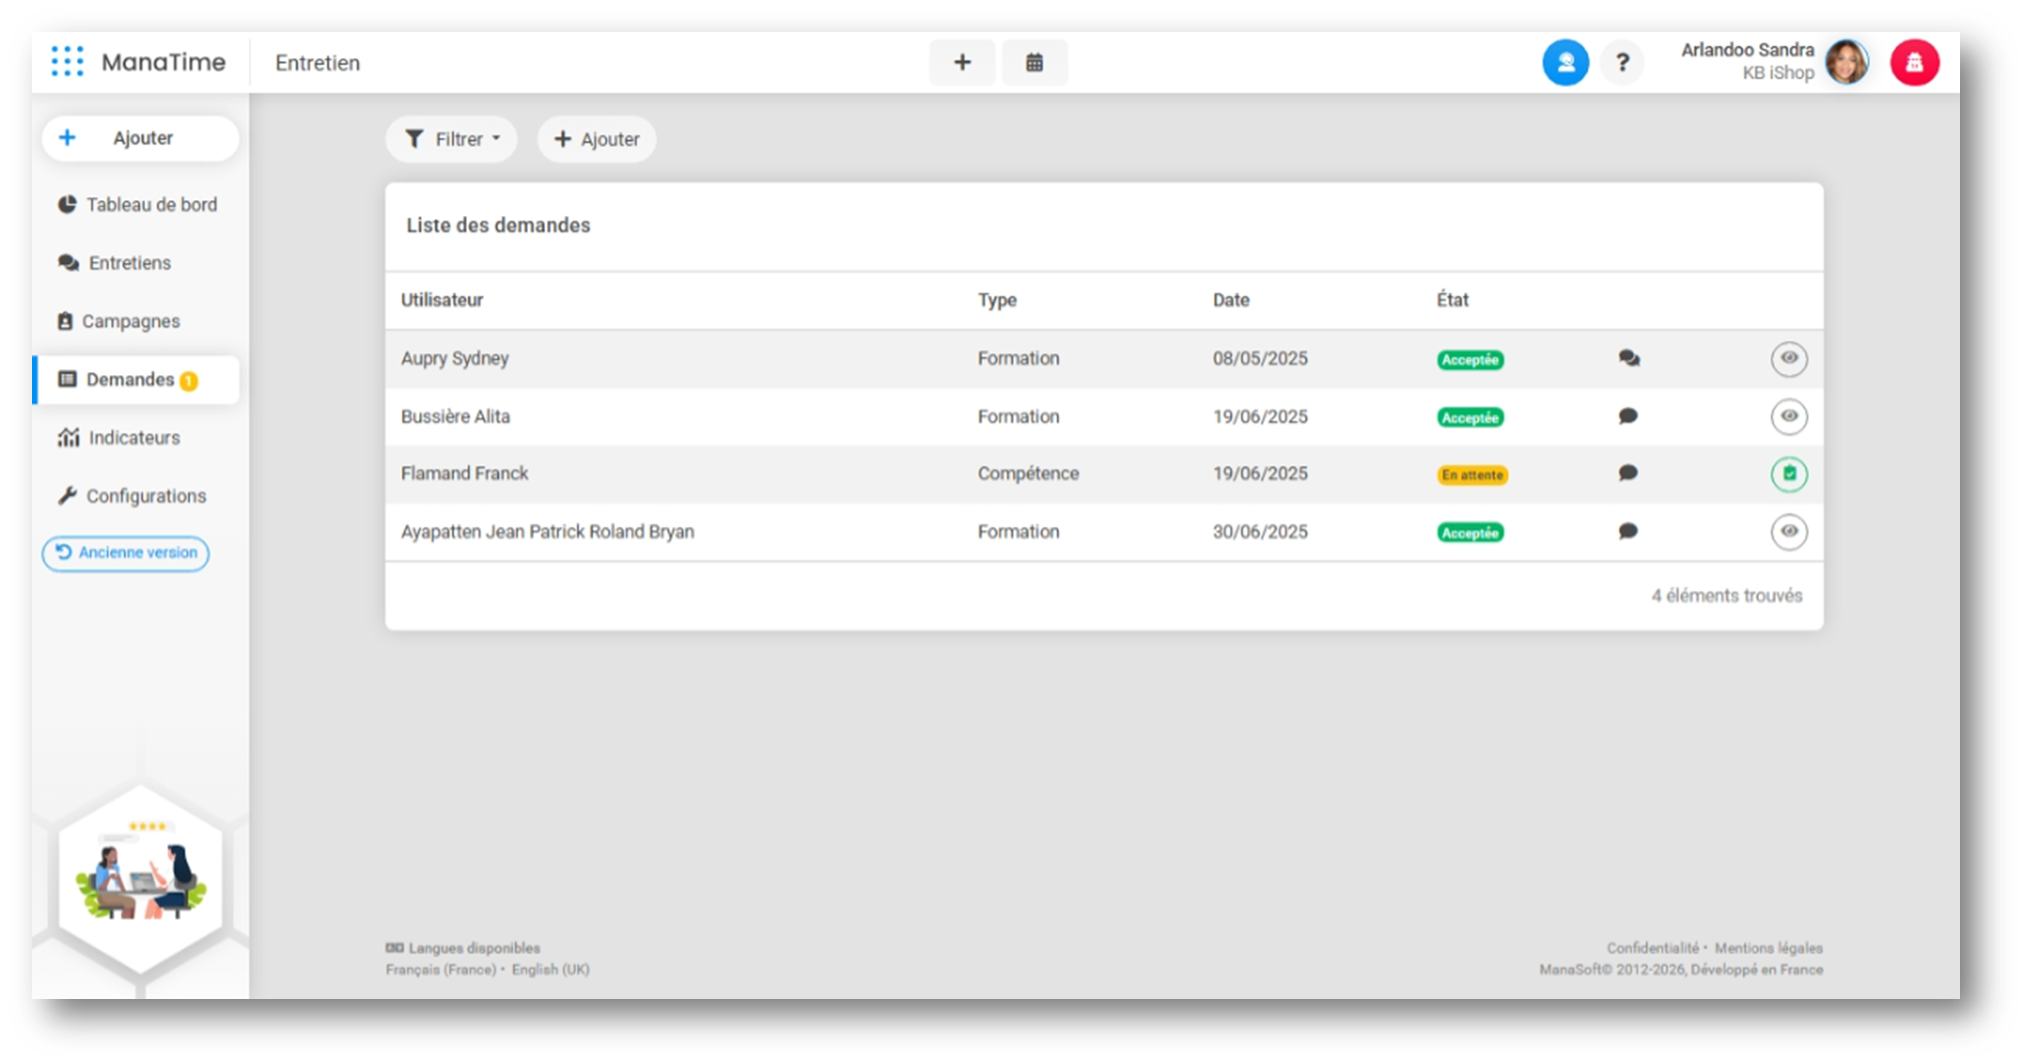View Ayapatten Jean Patrick request eye icon

[1788, 532]
